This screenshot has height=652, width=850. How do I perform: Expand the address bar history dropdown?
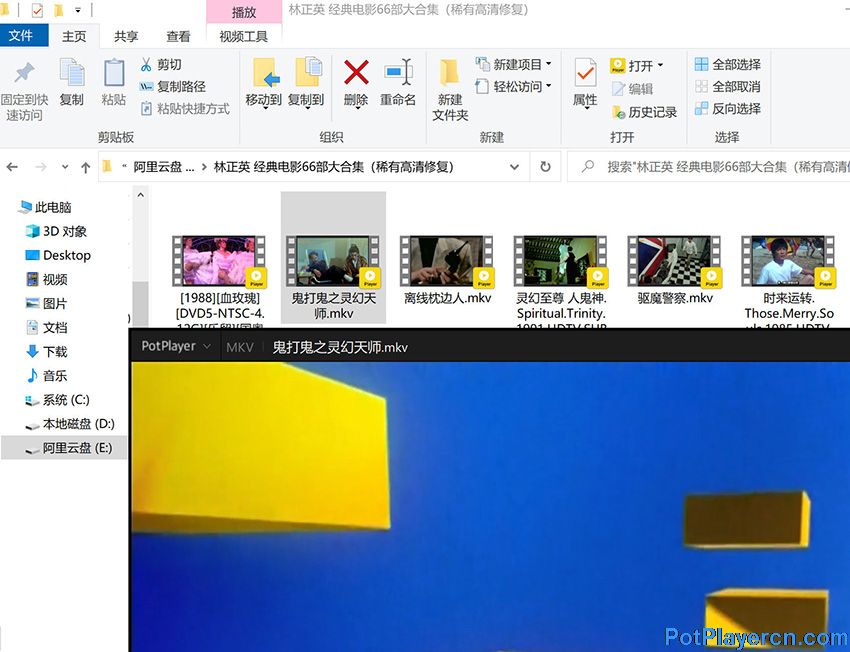[514, 167]
